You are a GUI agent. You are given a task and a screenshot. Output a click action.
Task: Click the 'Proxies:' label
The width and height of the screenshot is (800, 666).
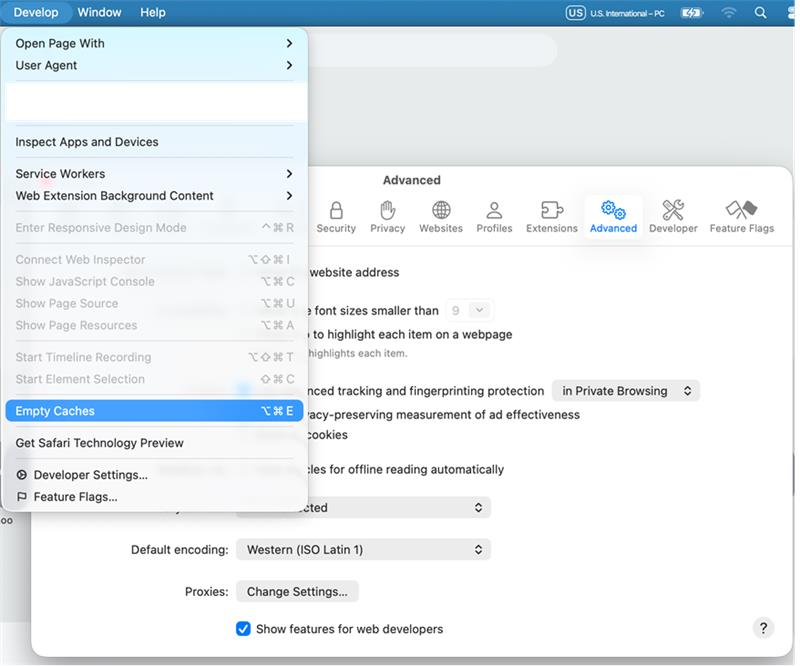tap(207, 591)
